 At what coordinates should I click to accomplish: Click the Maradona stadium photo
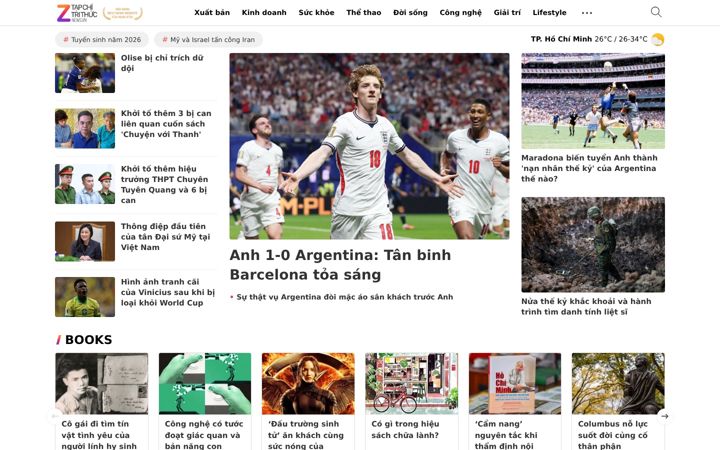[x=593, y=101]
